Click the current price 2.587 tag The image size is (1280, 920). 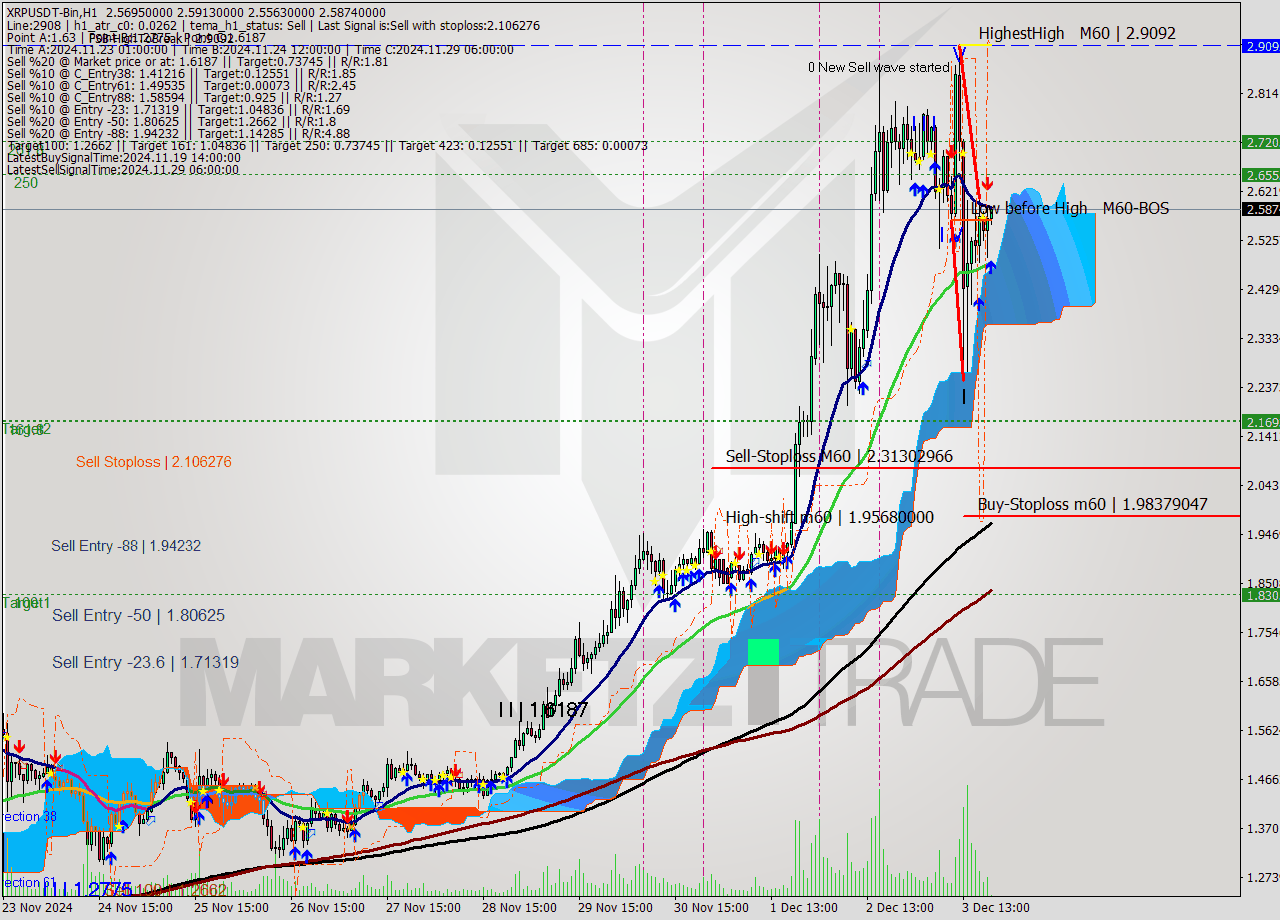click(1260, 209)
